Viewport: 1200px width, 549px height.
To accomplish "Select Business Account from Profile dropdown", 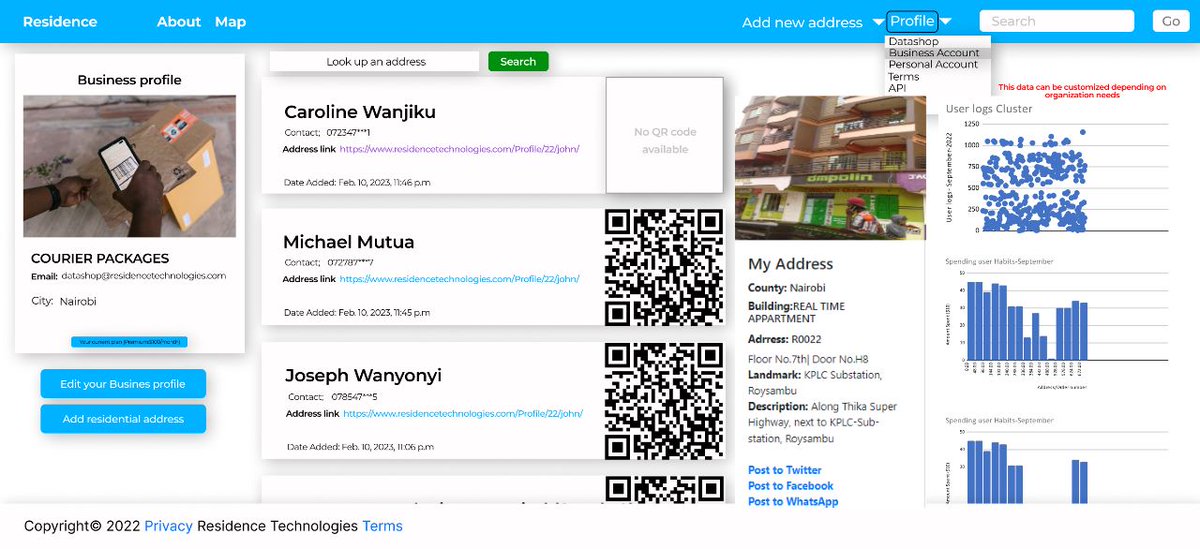I will (934, 53).
